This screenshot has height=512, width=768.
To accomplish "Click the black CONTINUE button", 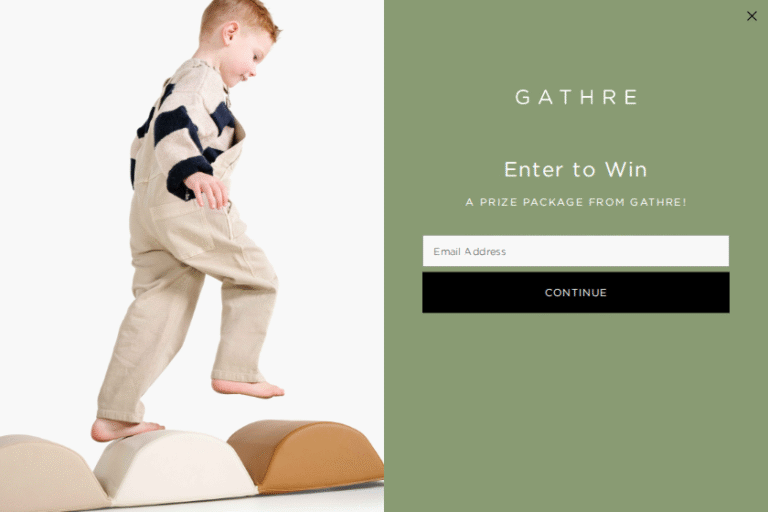I will pos(576,293).
